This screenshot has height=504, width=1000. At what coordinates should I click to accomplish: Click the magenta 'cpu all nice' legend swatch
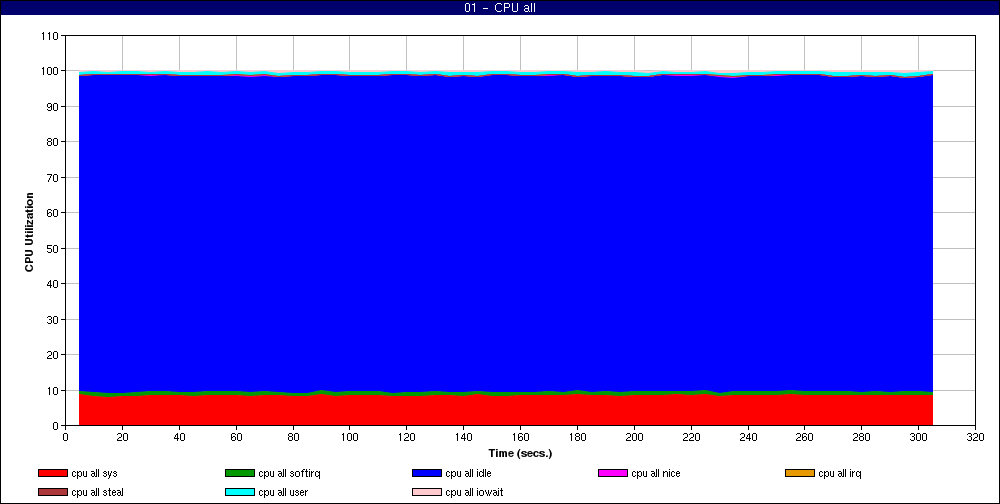(x=612, y=473)
